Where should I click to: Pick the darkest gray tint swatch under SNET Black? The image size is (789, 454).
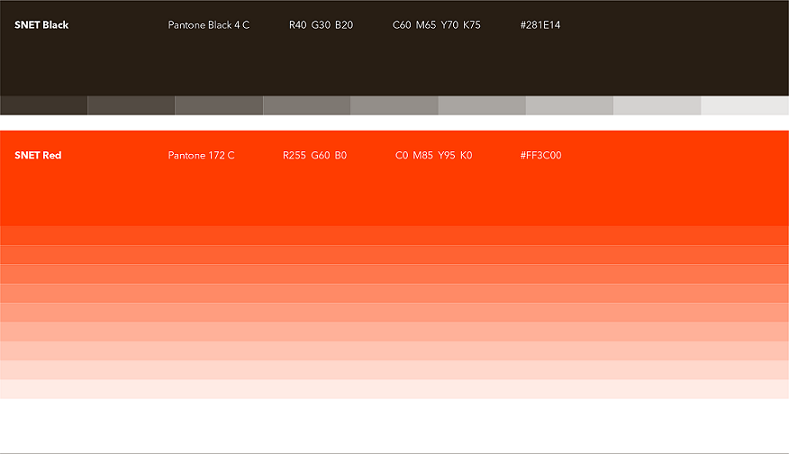[x=44, y=105]
